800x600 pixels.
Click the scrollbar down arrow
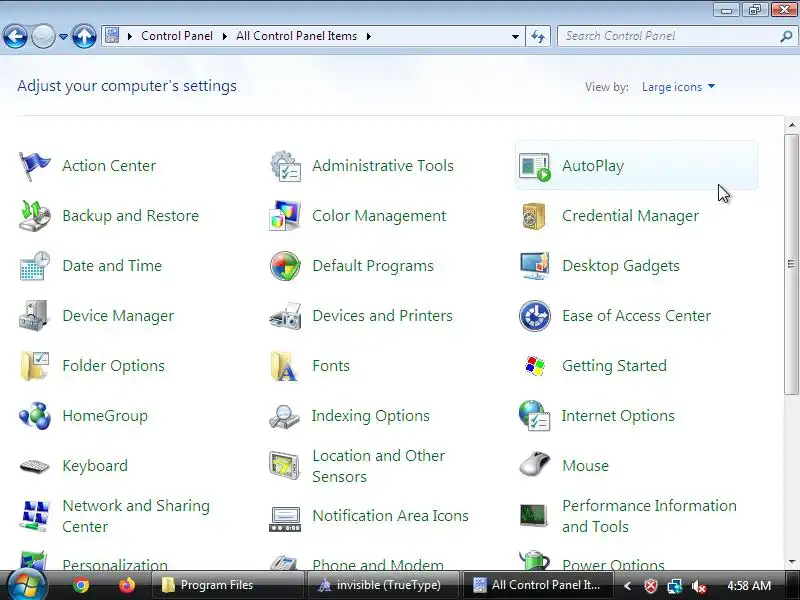point(792,562)
